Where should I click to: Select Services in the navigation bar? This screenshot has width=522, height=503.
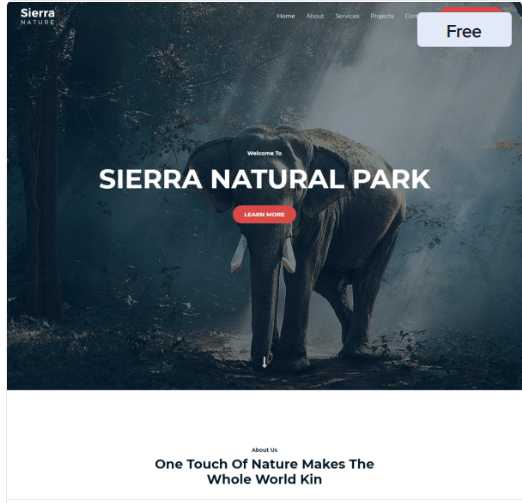(x=347, y=16)
